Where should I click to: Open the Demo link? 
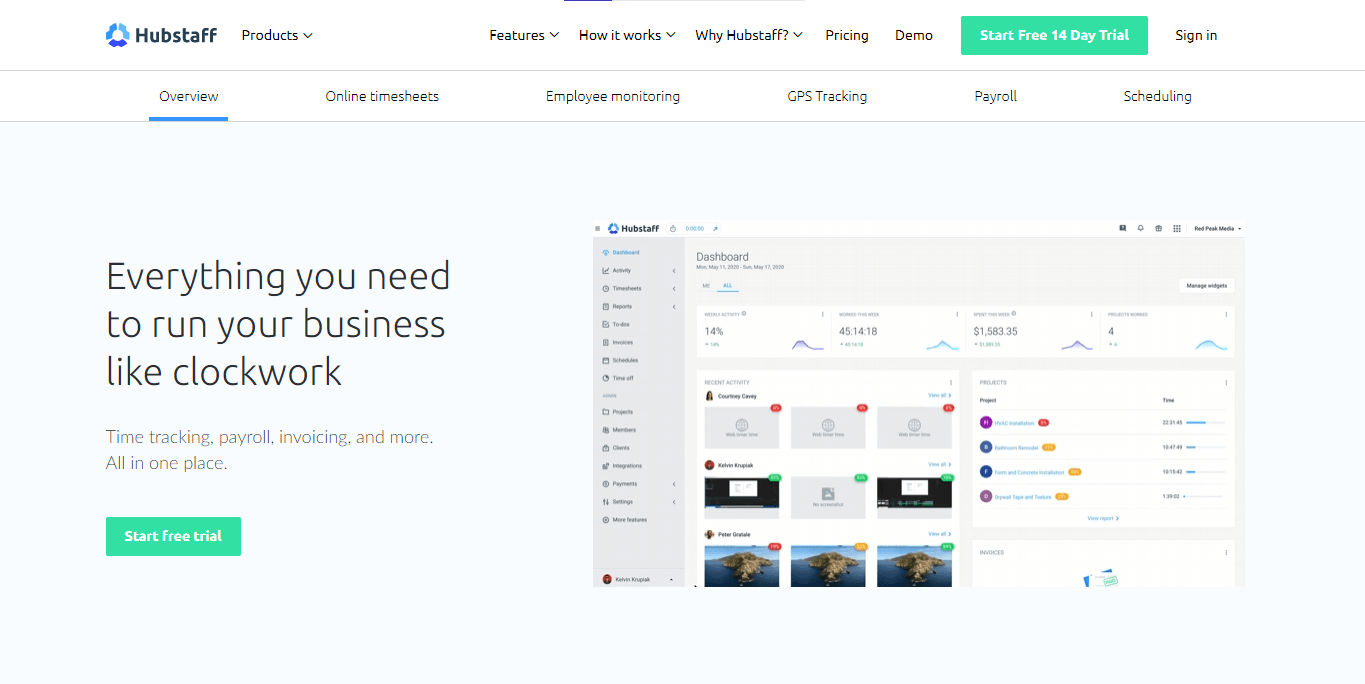tap(914, 35)
